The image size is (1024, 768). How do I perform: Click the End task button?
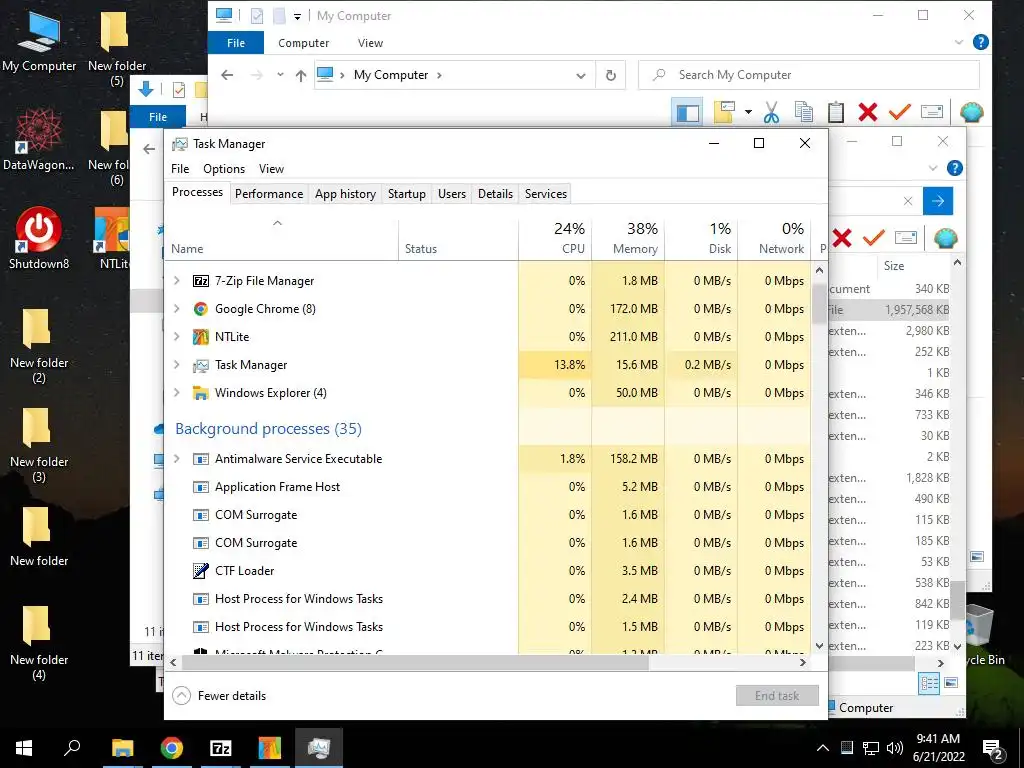tap(777, 696)
